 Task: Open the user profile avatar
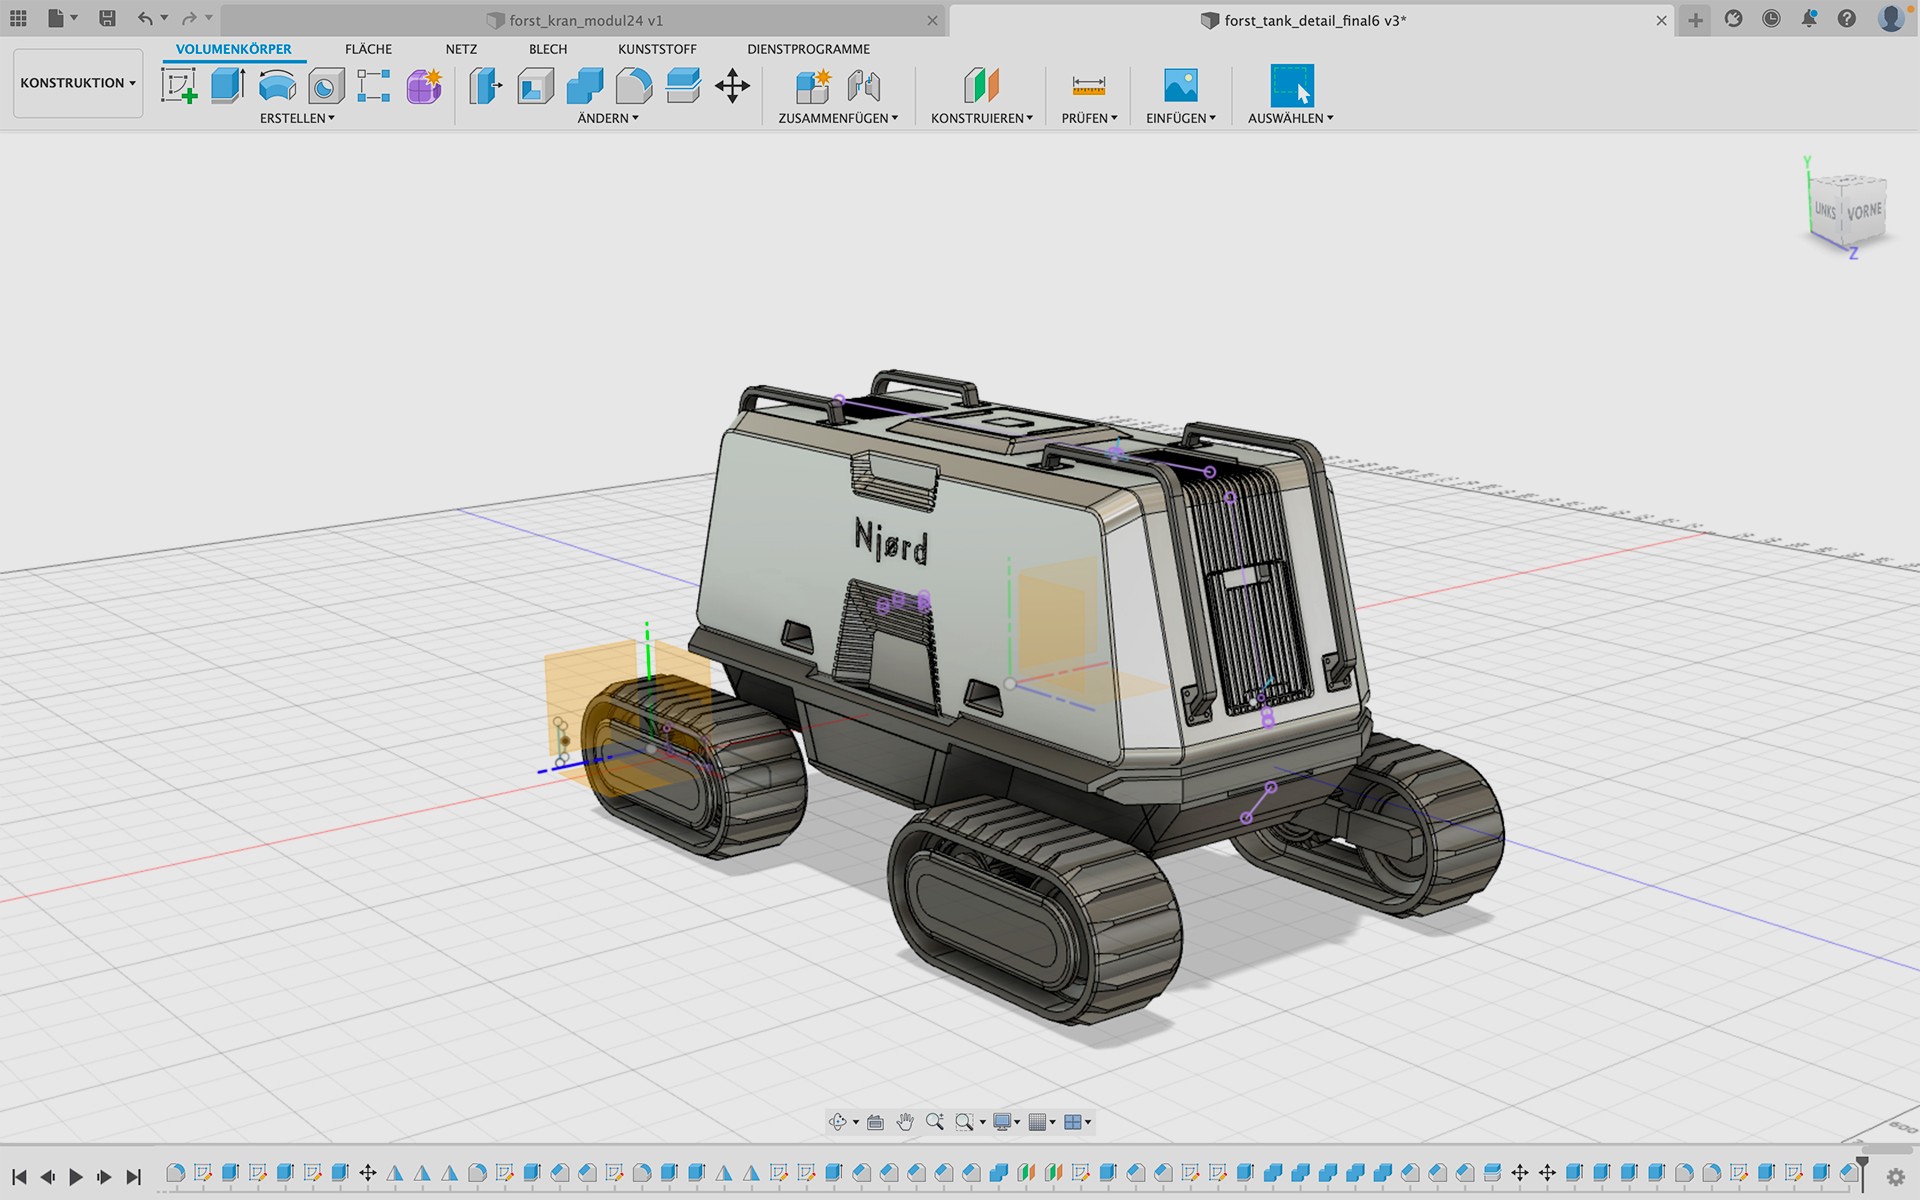click(1890, 19)
